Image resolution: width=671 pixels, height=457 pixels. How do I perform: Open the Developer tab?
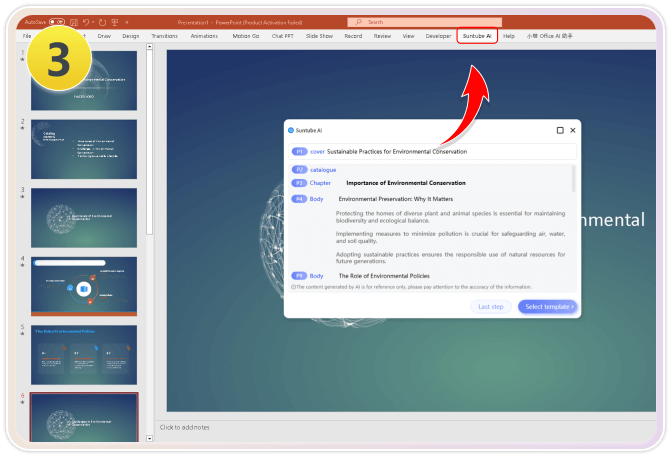(x=438, y=36)
